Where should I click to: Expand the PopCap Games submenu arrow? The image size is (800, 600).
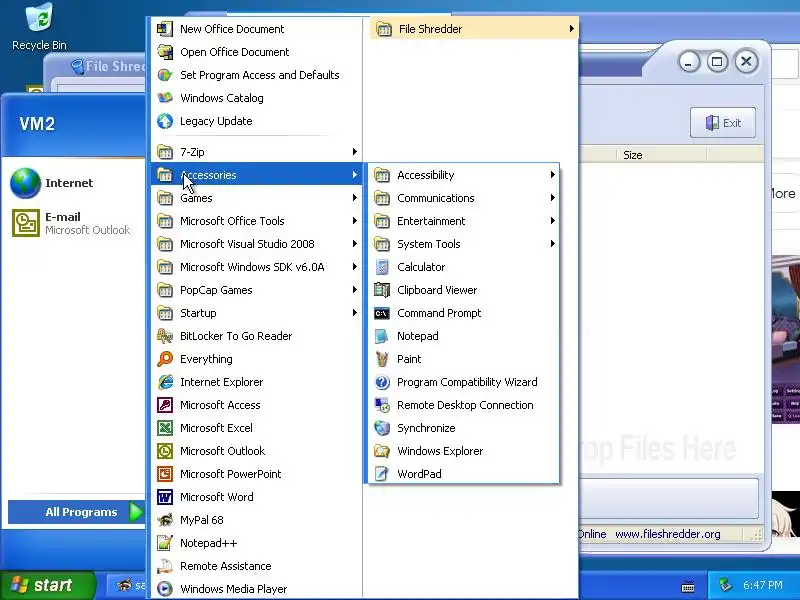[355, 289]
